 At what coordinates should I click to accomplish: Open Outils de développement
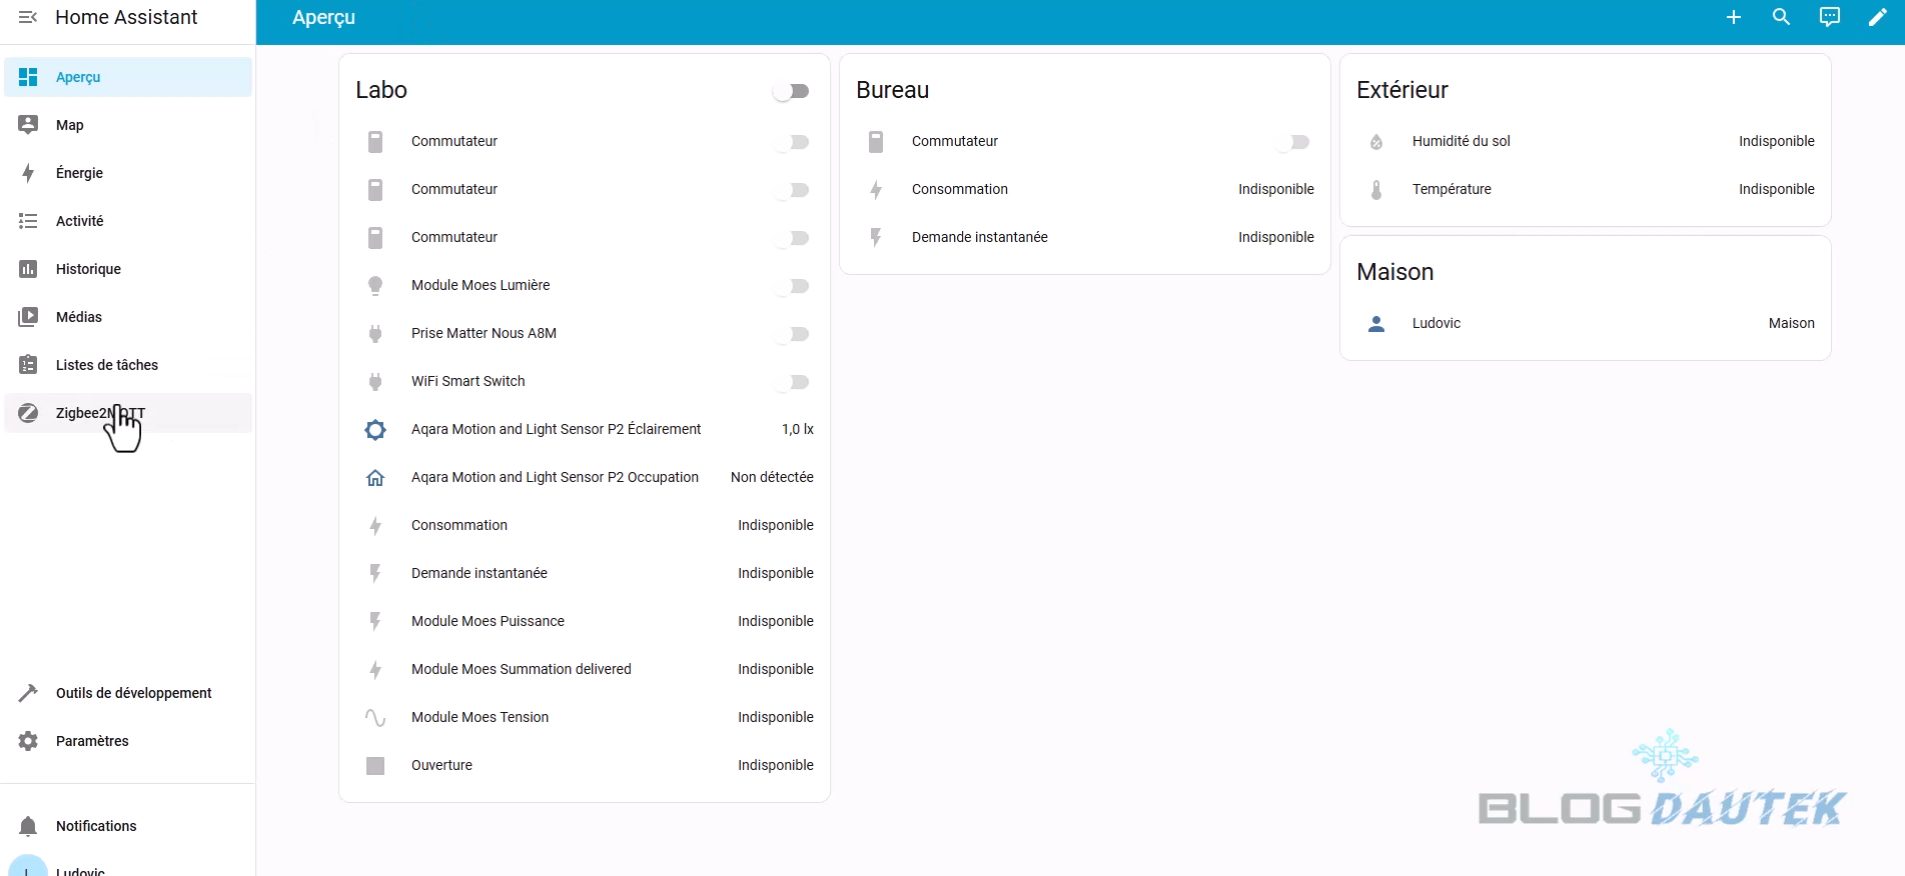tap(133, 693)
